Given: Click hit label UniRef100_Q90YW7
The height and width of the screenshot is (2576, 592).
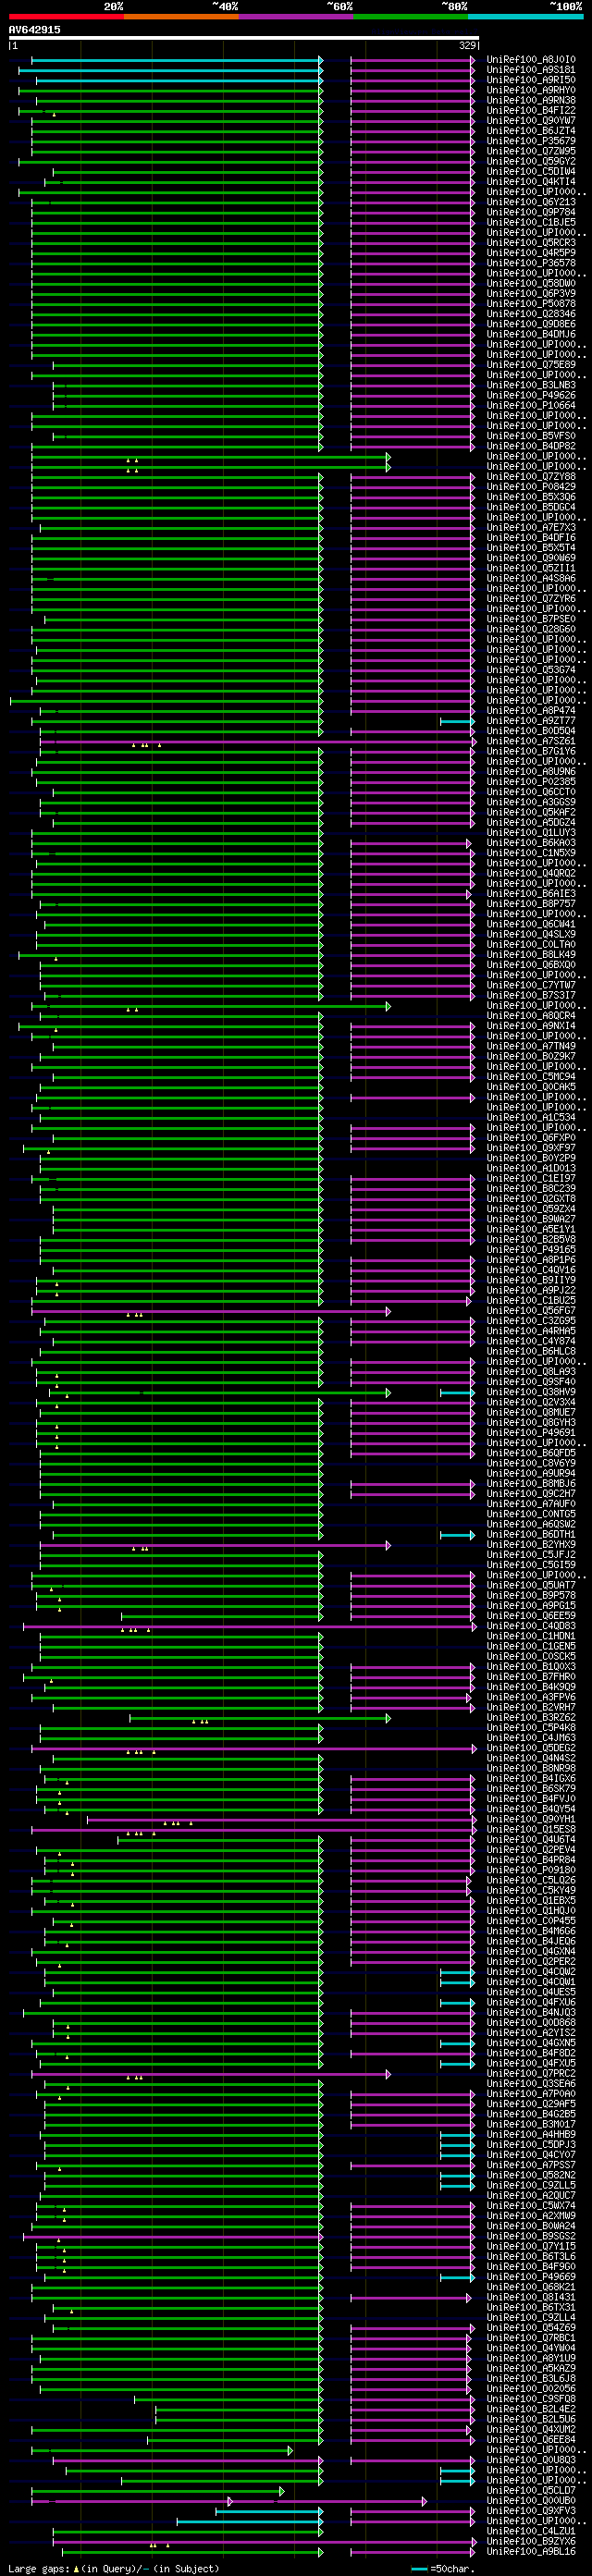Looking at the screenshot, I should 531,121.
